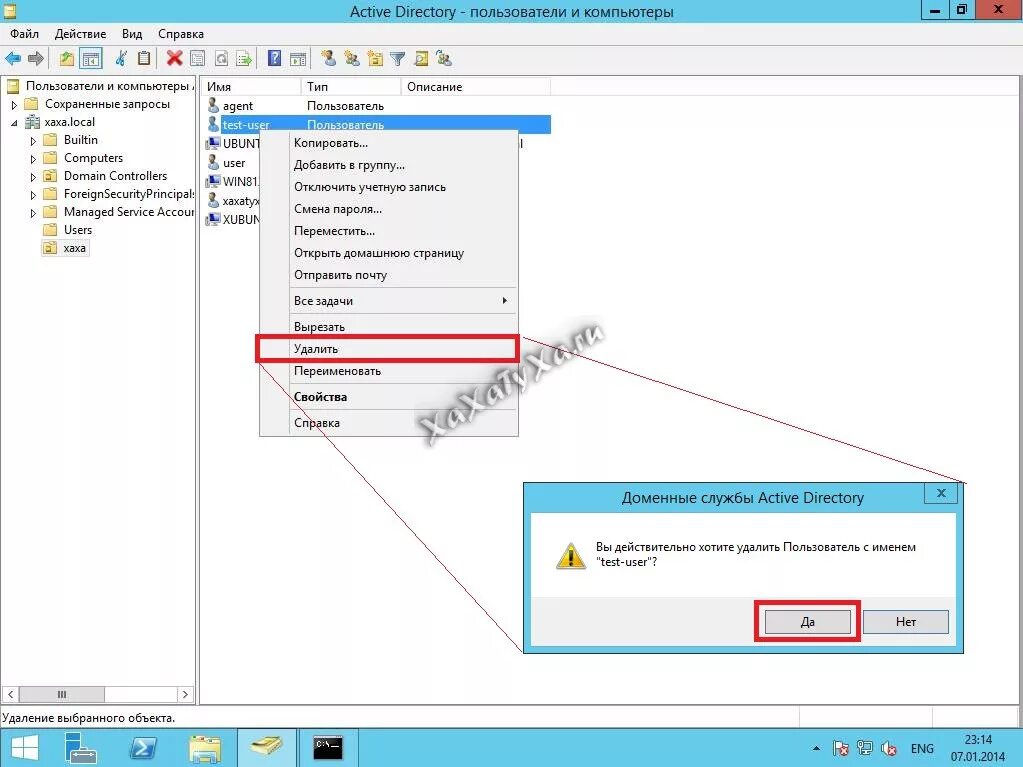Select Отключить учетную запись in context menu
1023x767 pixels.
(389, 187)
